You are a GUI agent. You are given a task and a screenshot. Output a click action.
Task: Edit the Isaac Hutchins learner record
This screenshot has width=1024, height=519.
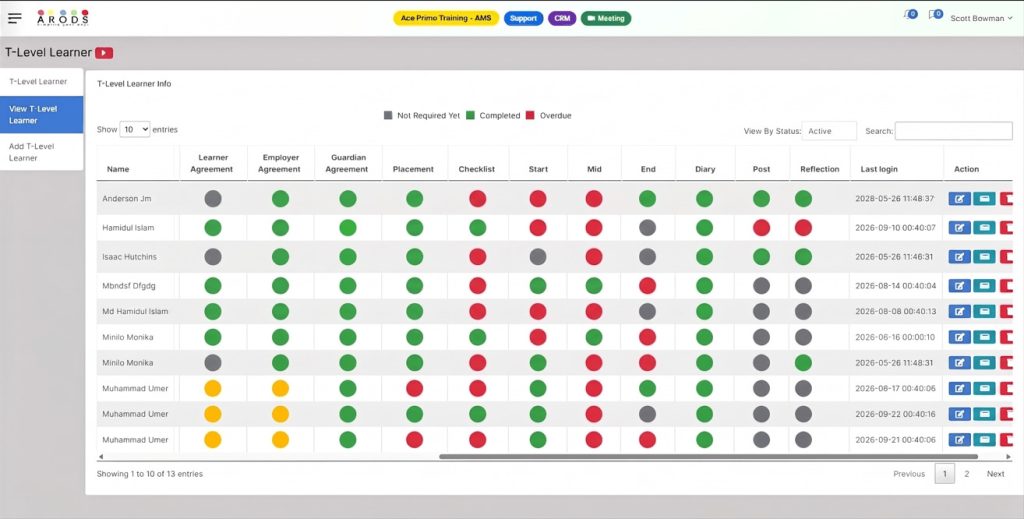(x=959, y=257)
